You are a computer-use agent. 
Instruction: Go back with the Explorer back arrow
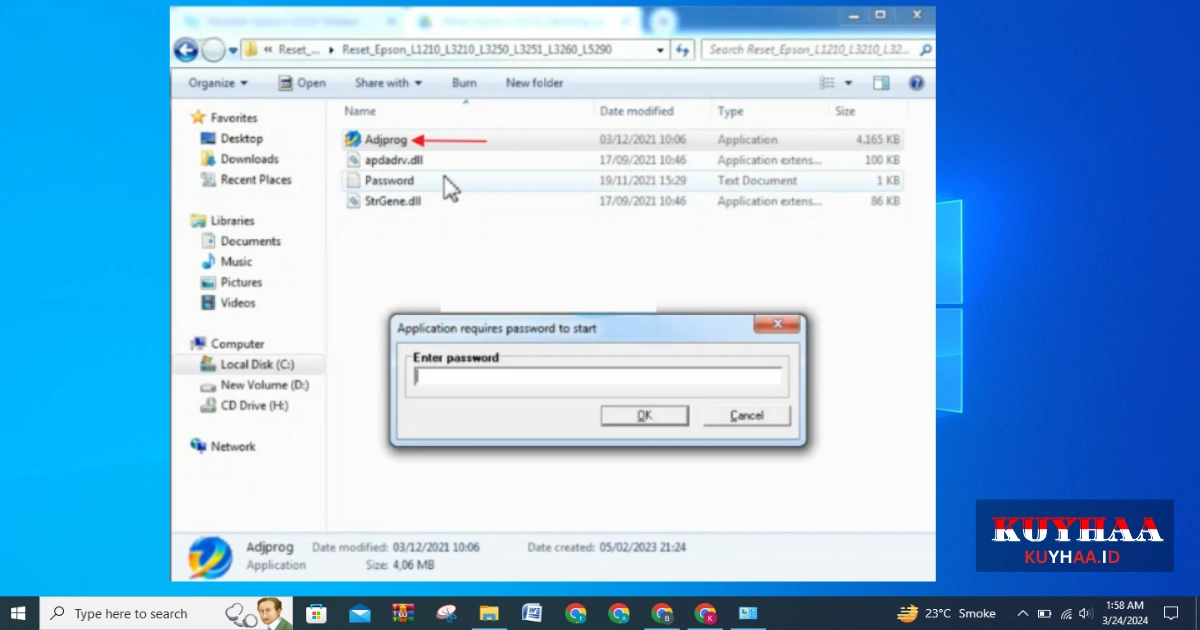coord(186,50)
